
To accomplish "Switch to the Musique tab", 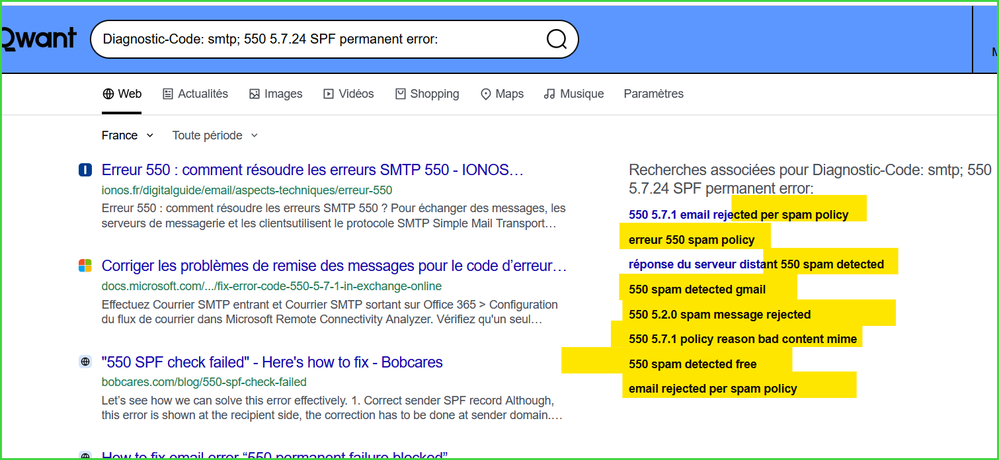I will point(573,94).
